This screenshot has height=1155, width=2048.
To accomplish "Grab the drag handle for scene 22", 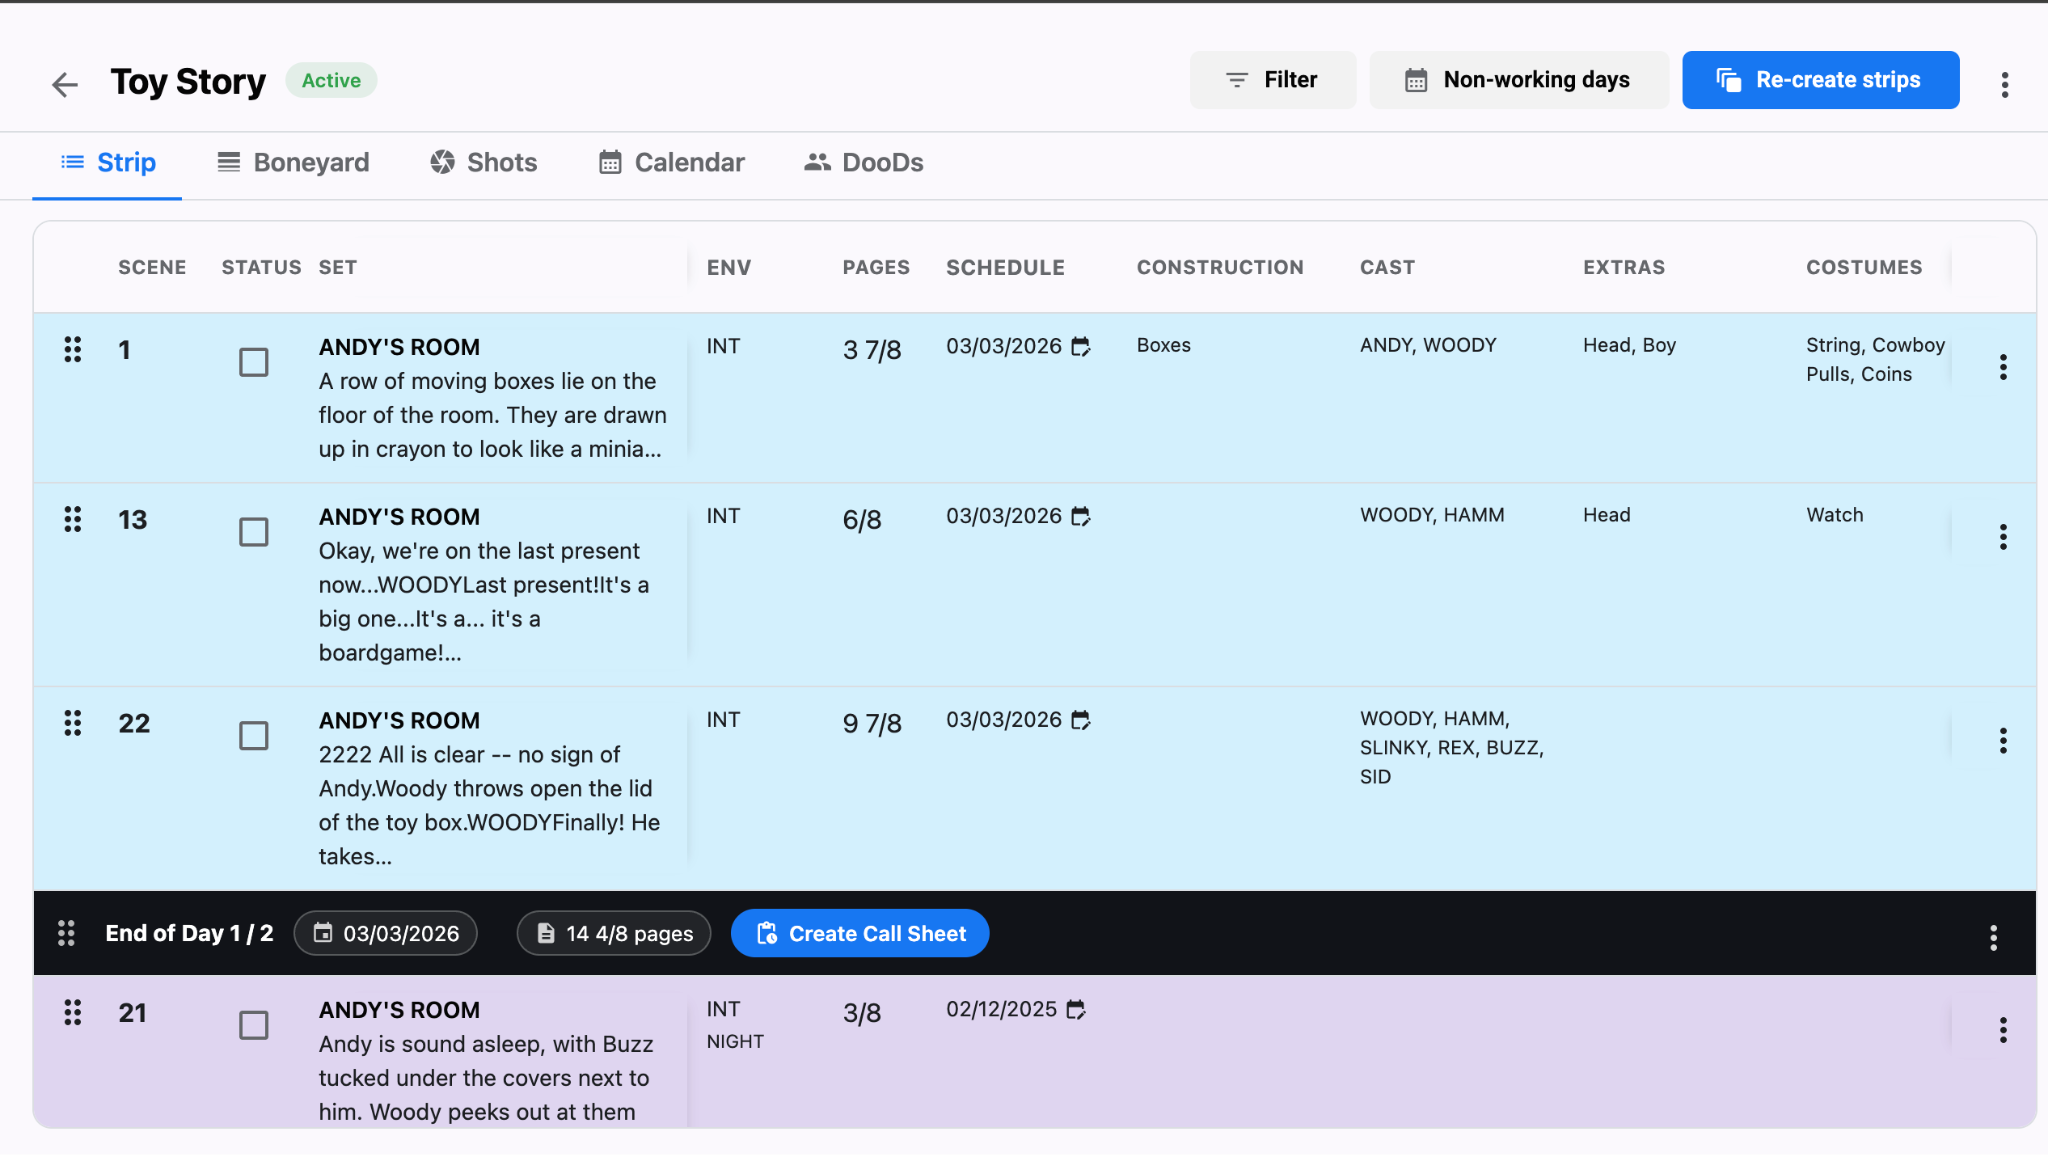I will pos(73,723).
